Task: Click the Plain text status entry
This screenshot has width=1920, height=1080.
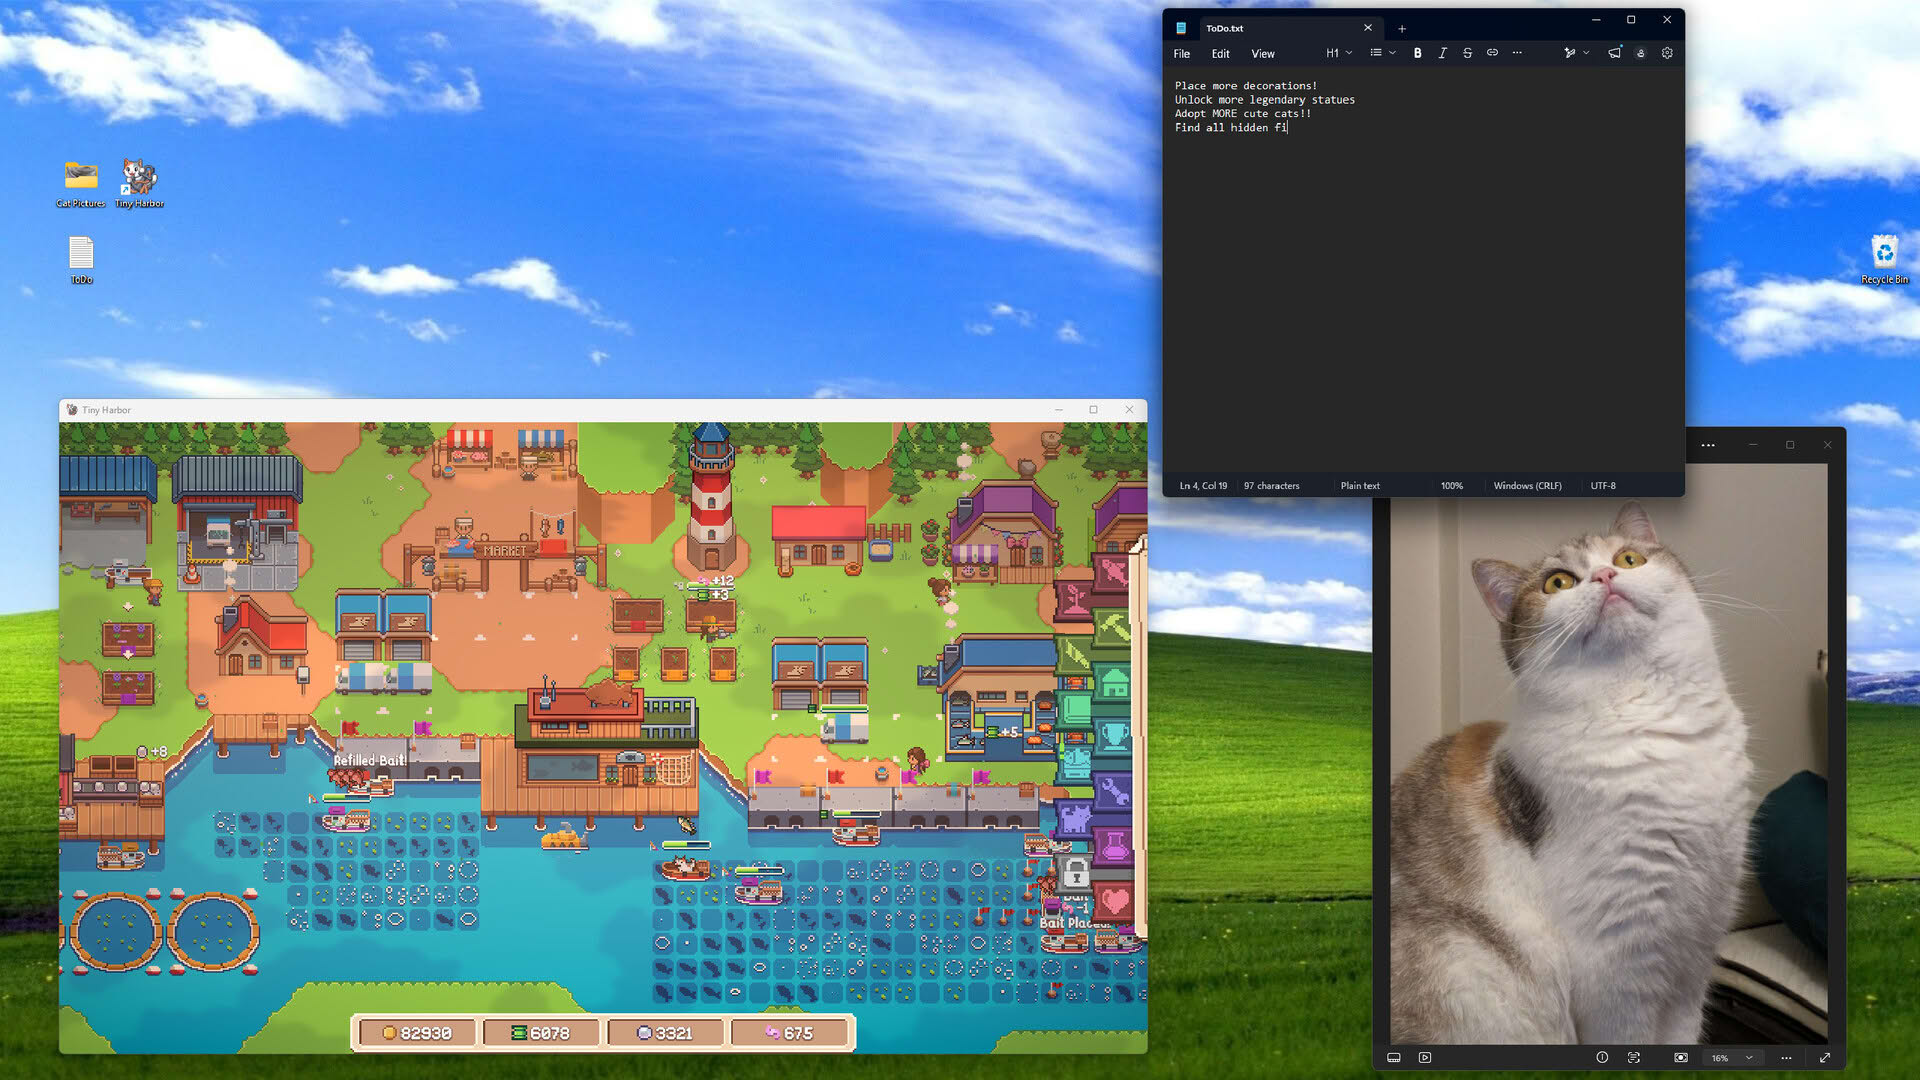Action: click(1360, 486)
